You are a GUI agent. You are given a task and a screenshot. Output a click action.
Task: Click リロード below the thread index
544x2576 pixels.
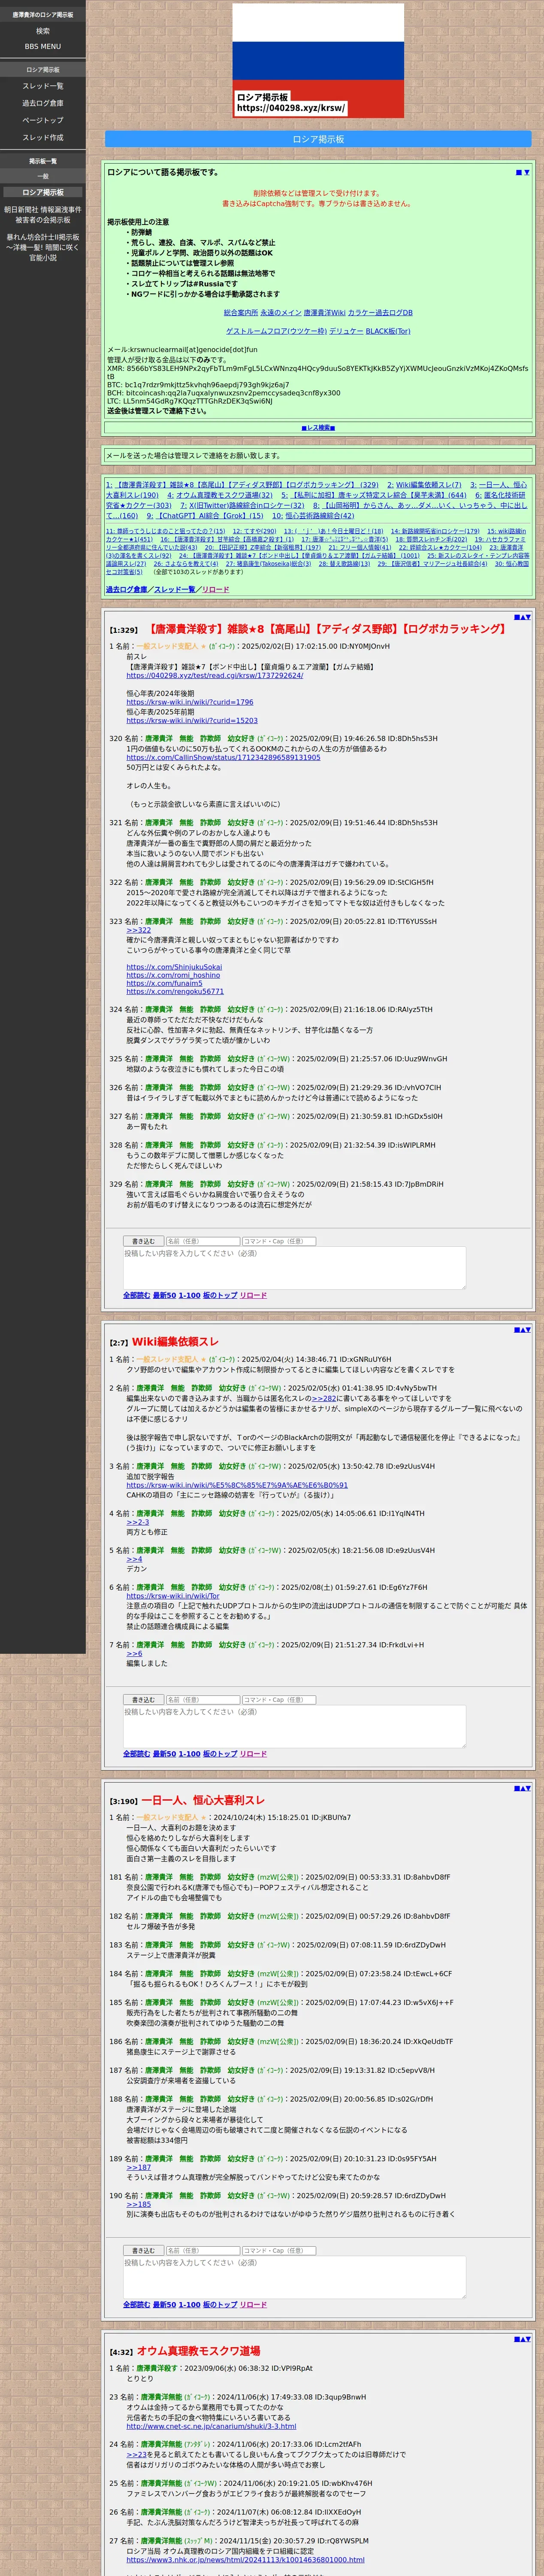pyautogui.click(x=215, y=589)
